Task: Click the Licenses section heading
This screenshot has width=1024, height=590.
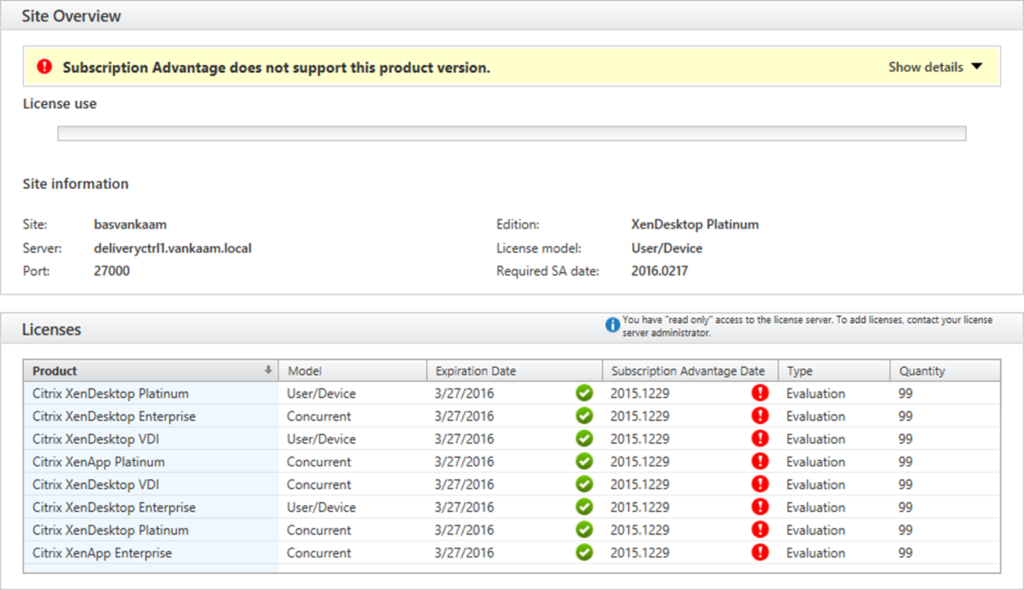Action: tap(52, 329)
